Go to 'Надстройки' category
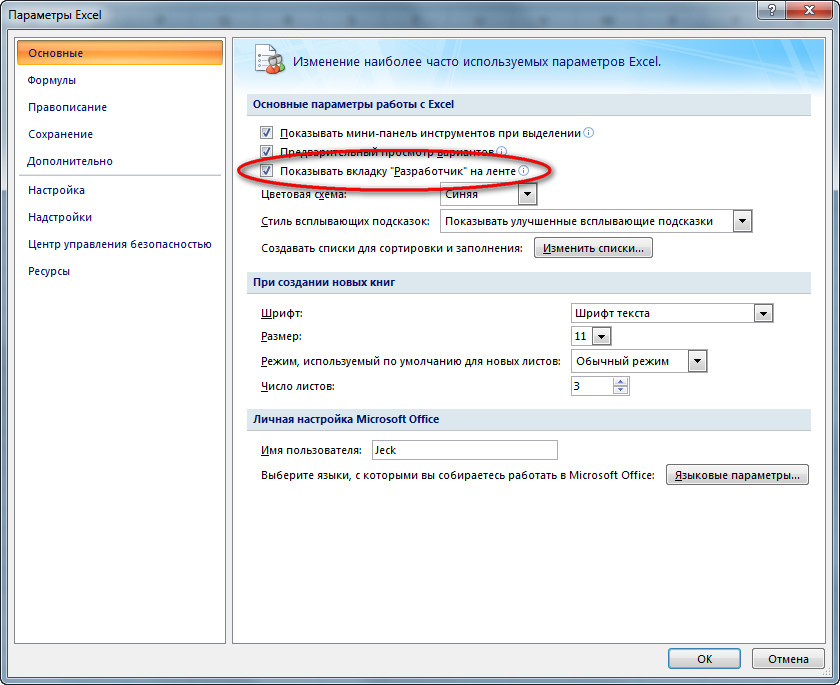 click(60, 217)
